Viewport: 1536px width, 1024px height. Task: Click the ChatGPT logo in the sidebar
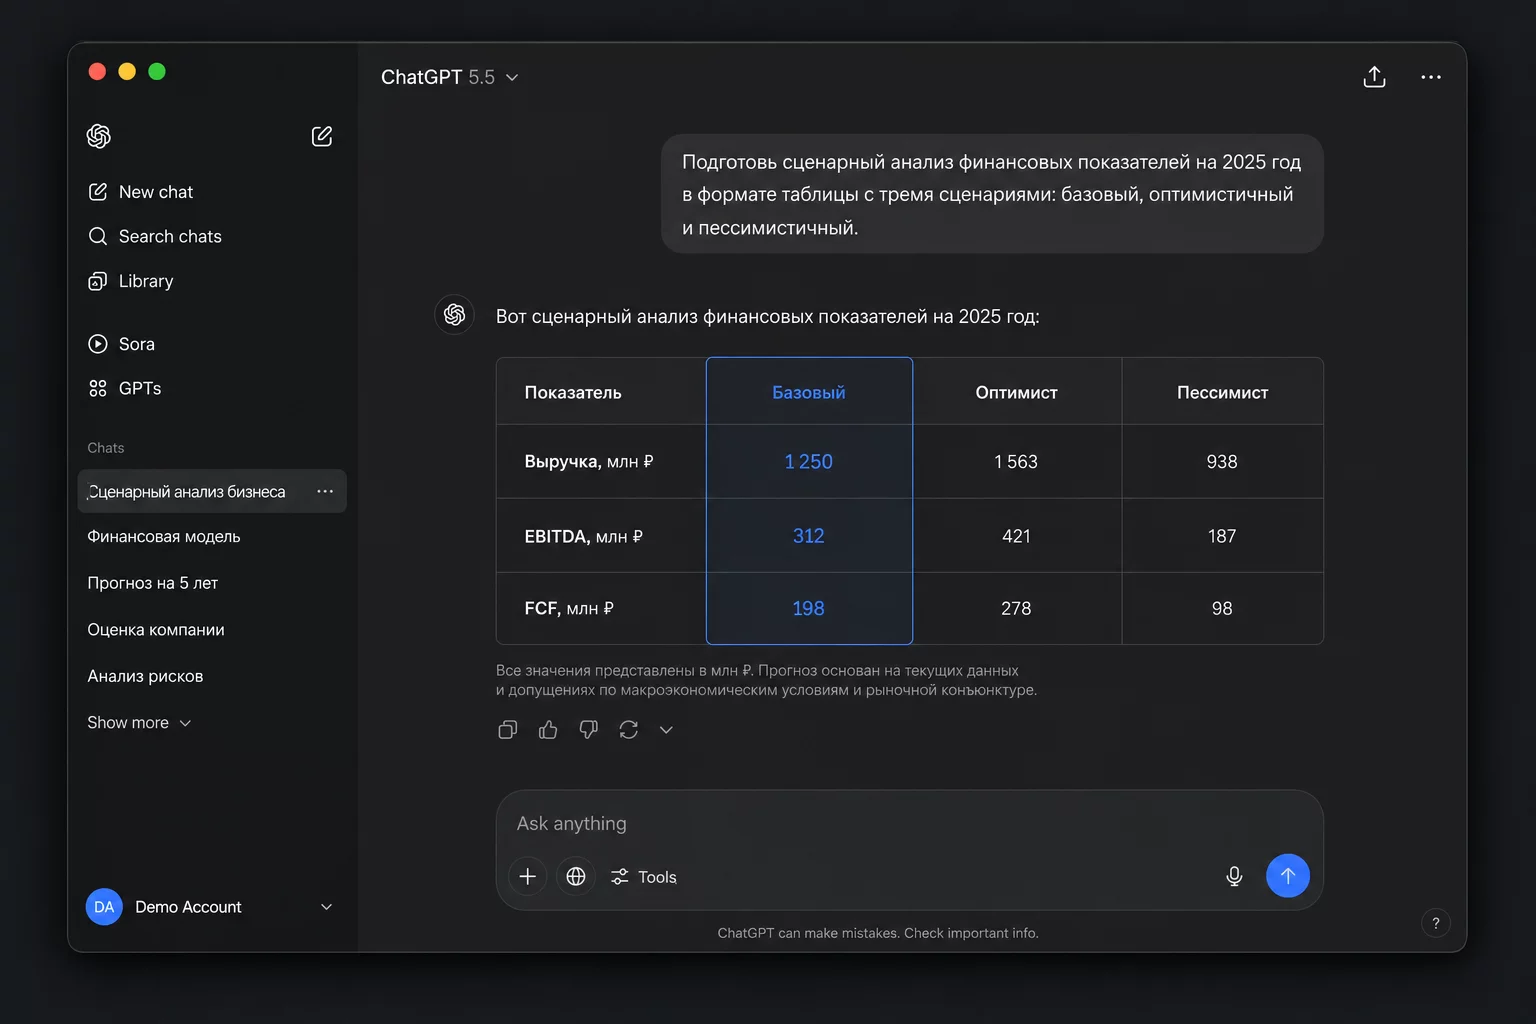click(98, 136)
